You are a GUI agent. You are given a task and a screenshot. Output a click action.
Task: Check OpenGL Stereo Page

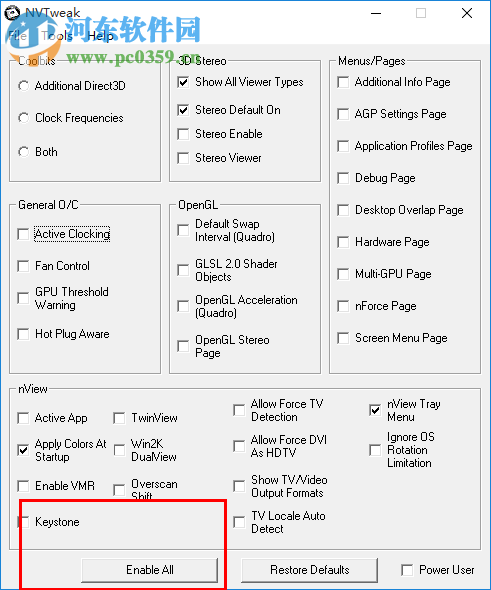[x=183, y=346]
